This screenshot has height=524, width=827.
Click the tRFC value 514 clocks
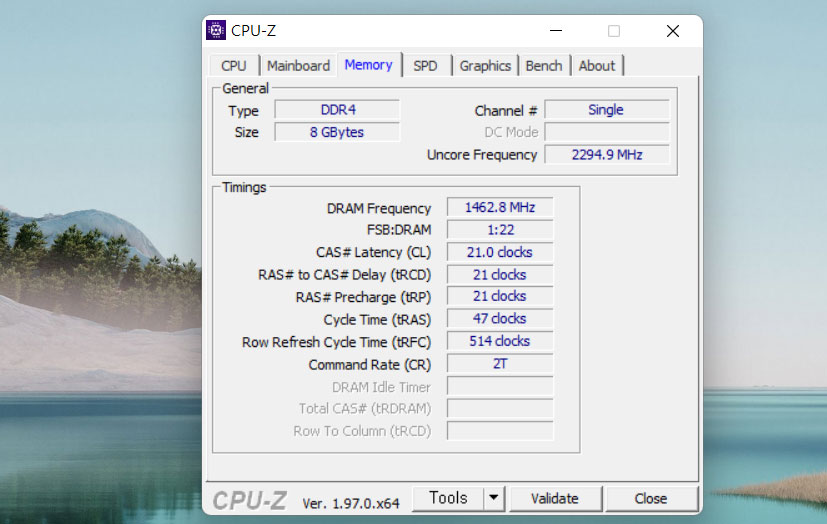(x=500, y=341)
